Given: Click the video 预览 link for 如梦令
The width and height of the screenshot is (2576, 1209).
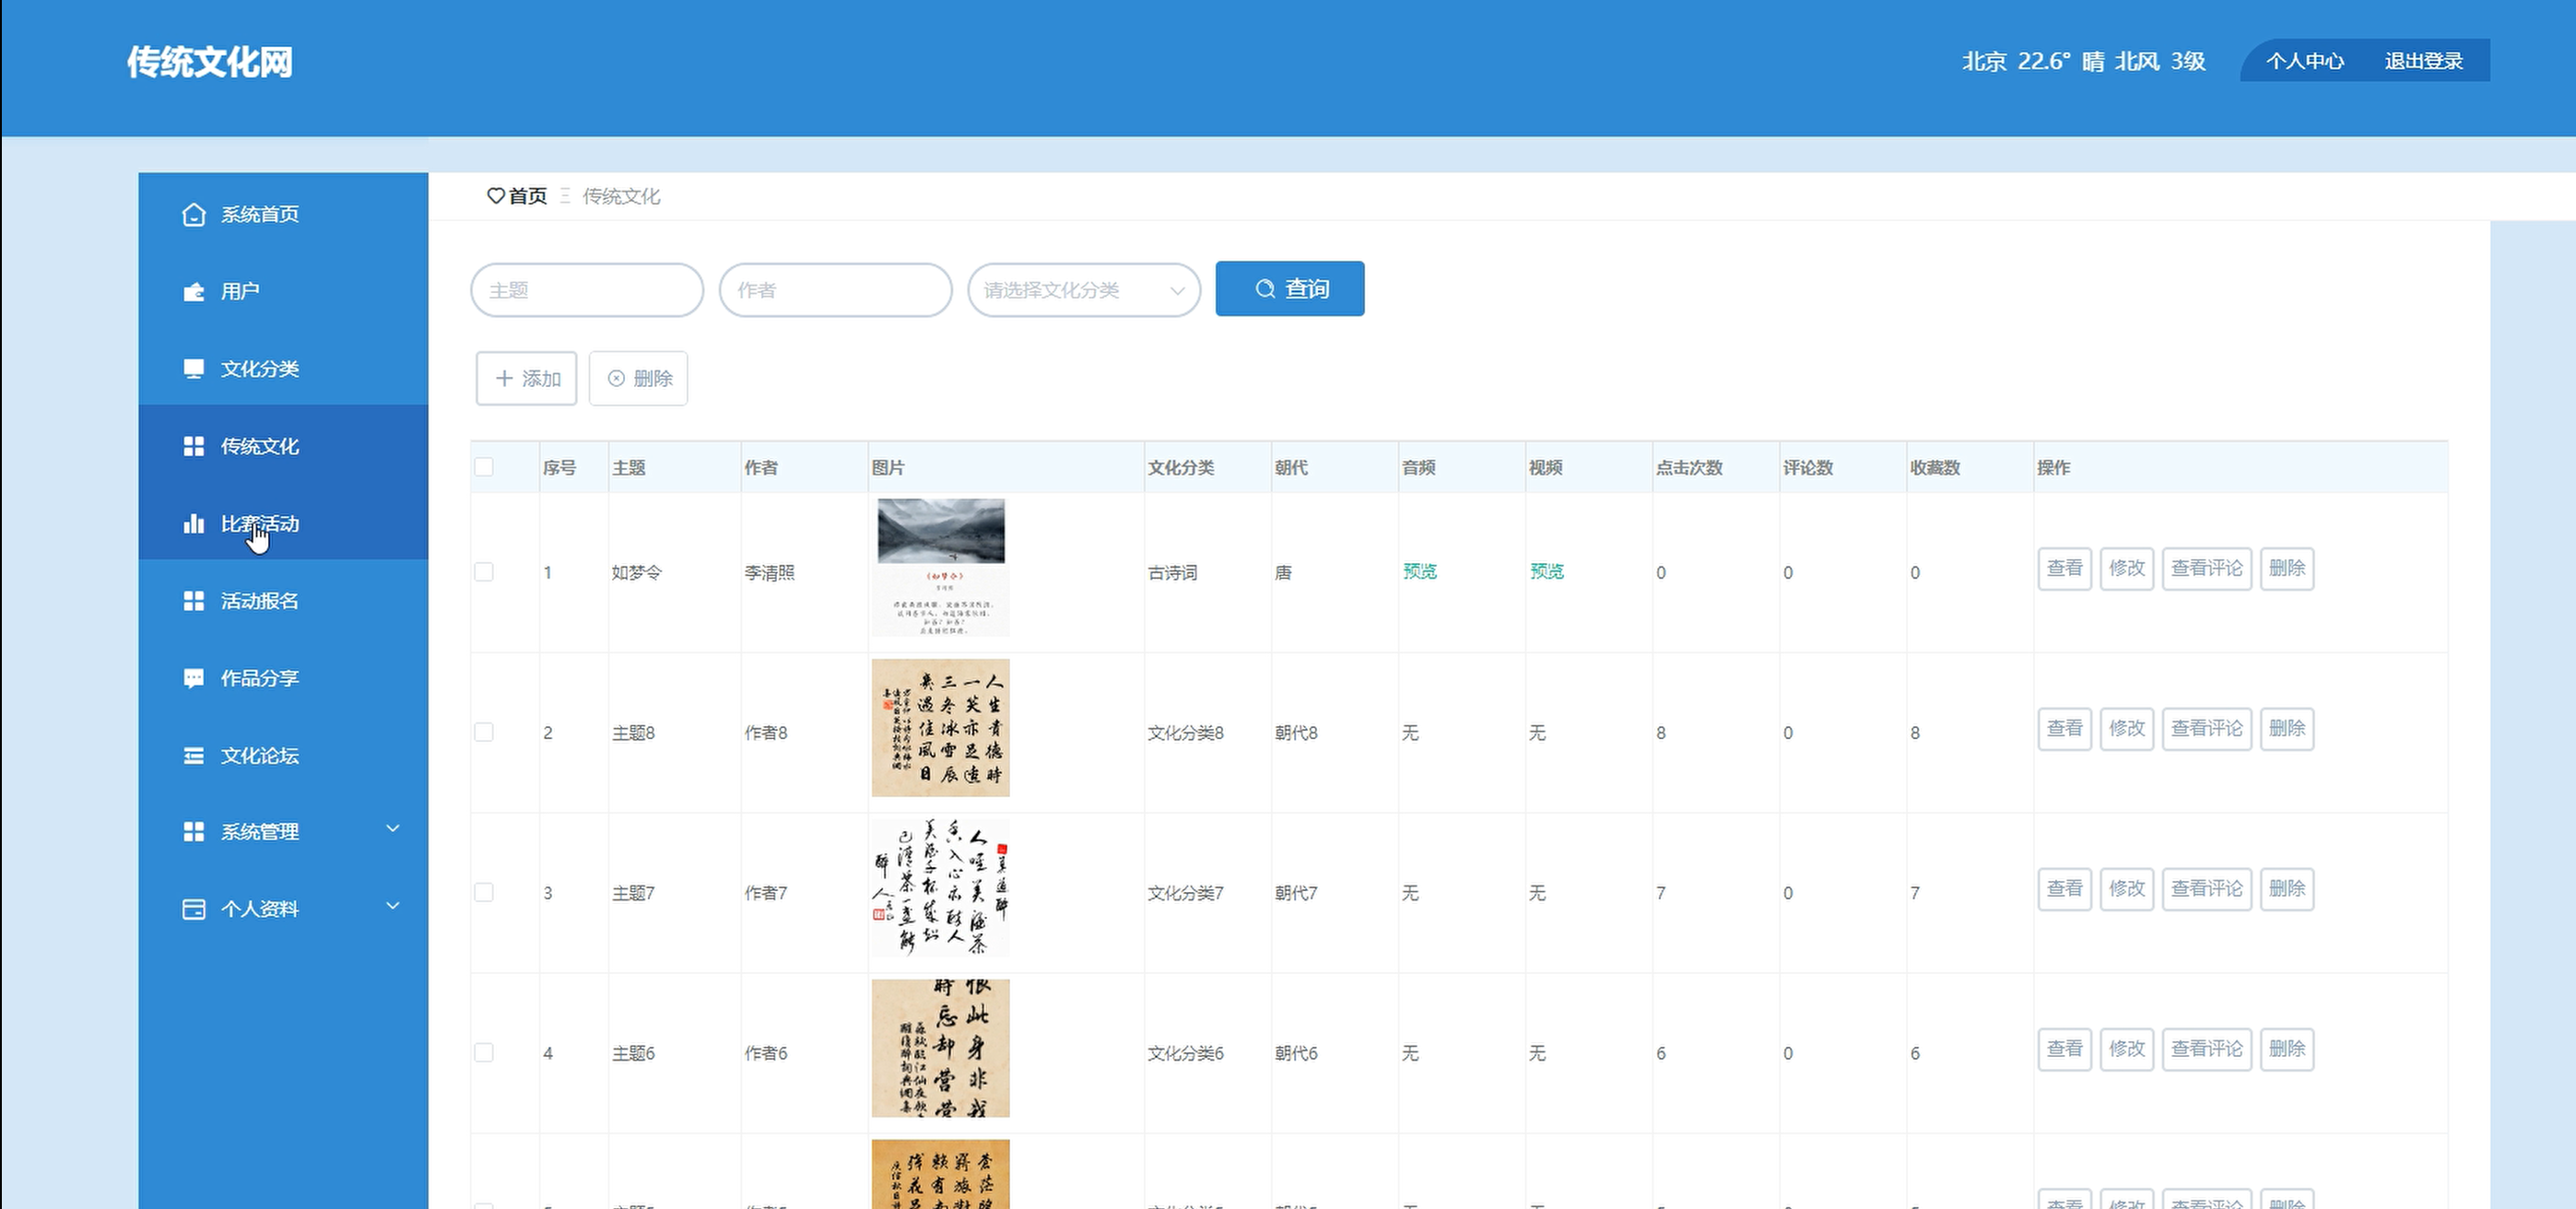Looking at the screenshot, I should pyautogui.click(x=1546, y=571).
